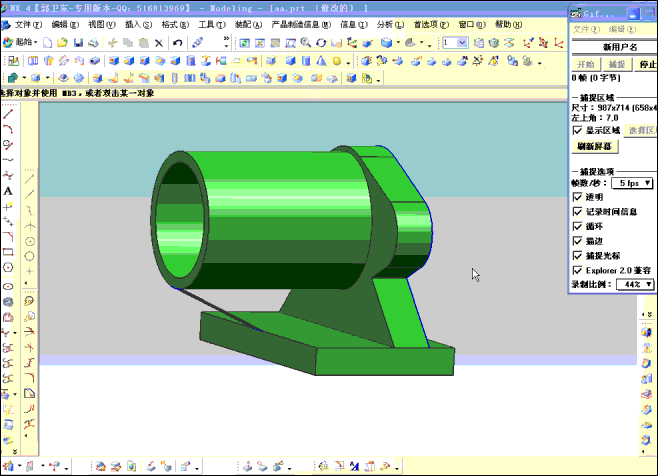The image size is (658, 476).
Task: Expand the shaded display style dropdown arrow
Action: coord(398,43)
